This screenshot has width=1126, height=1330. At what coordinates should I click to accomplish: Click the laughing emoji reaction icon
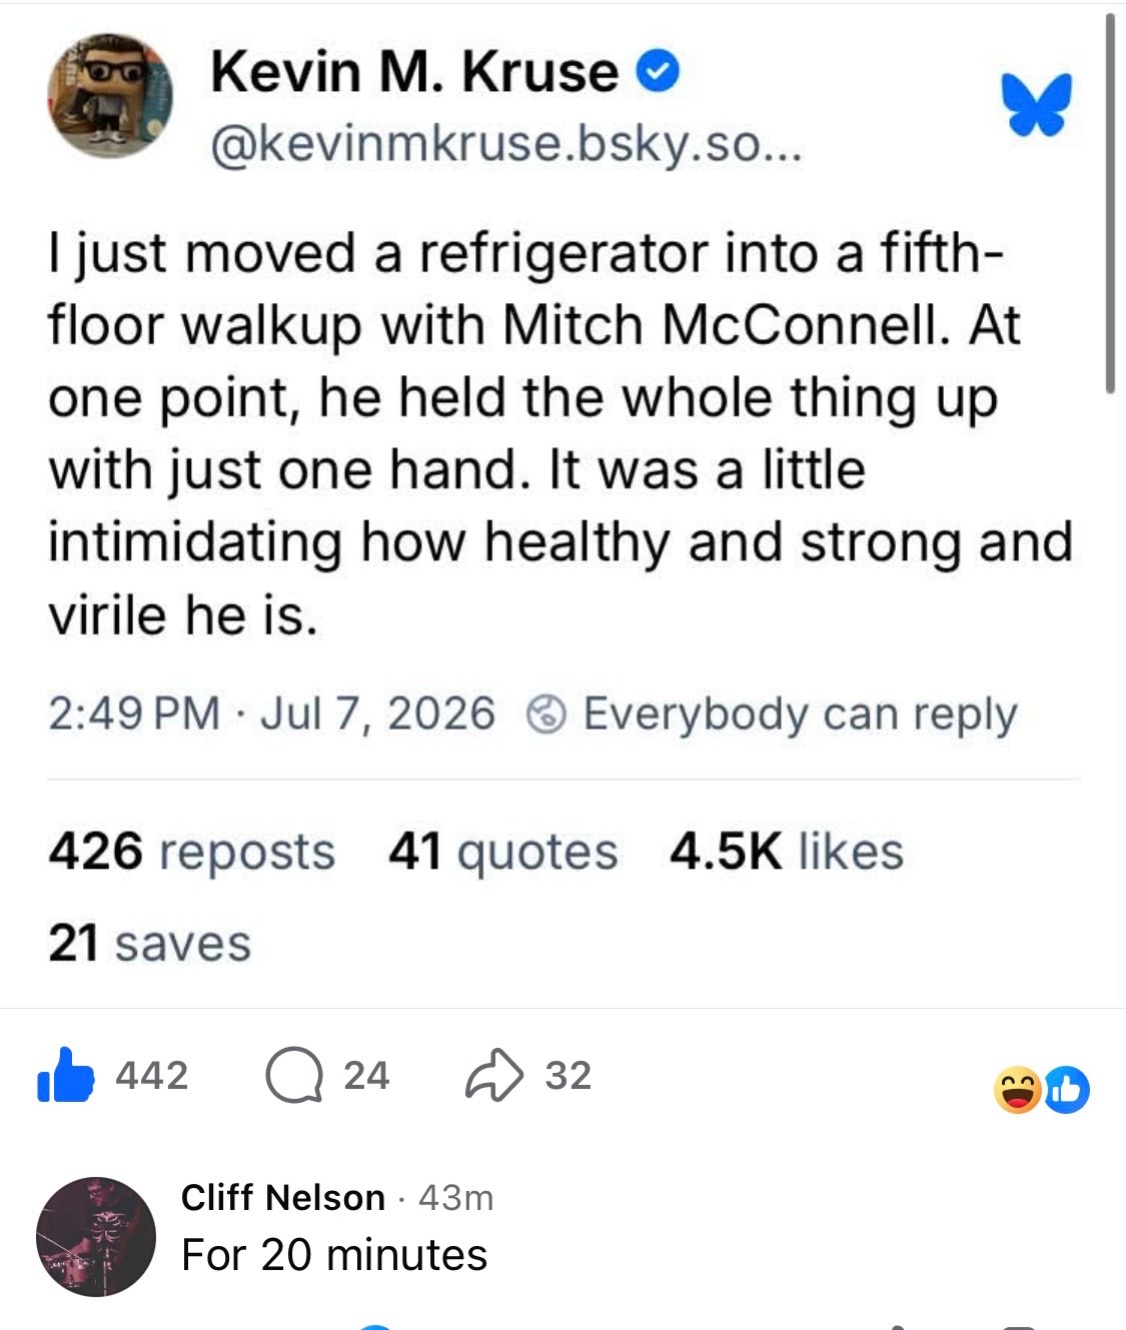pyautogui.click(x=1017, y=1090)
